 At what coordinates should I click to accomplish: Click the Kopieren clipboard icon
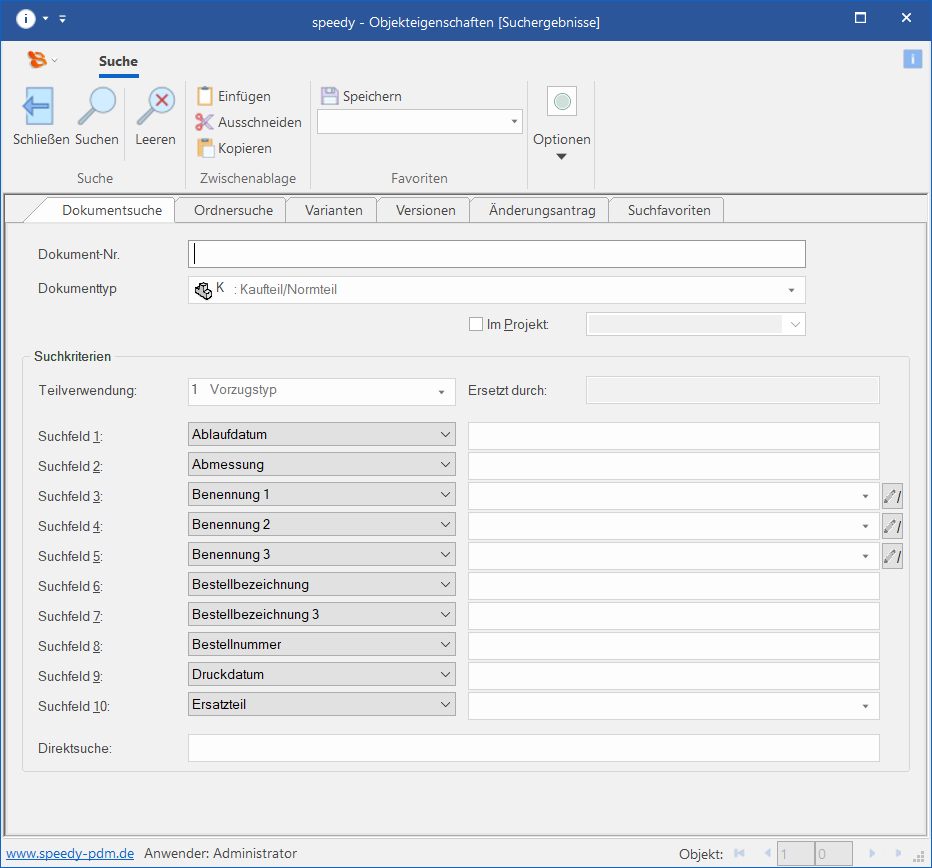(205, 148)
